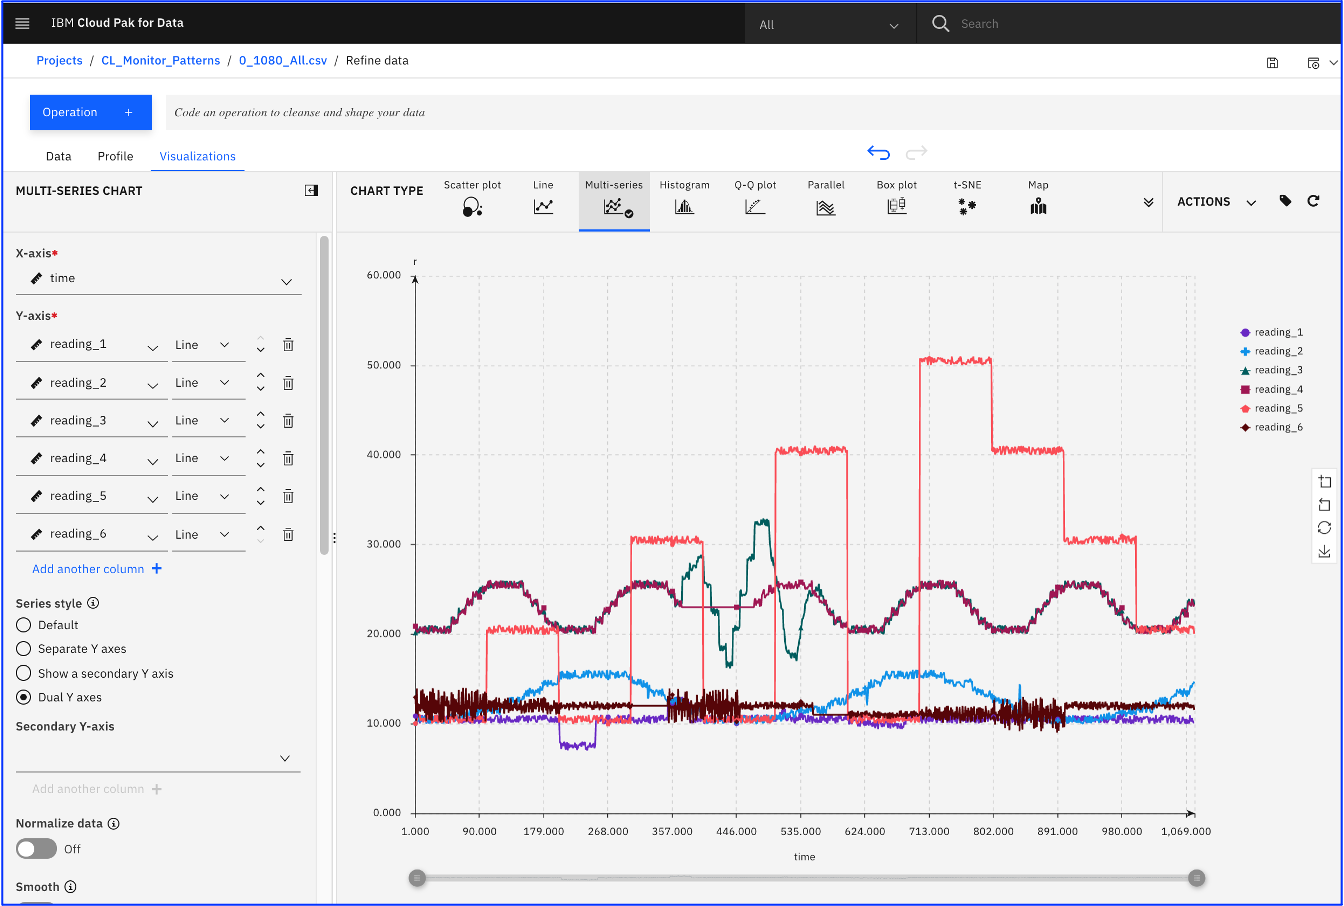1344x906 pixels.
Task: Delete the reading_5 series row
Action: [x=288, y=496]
